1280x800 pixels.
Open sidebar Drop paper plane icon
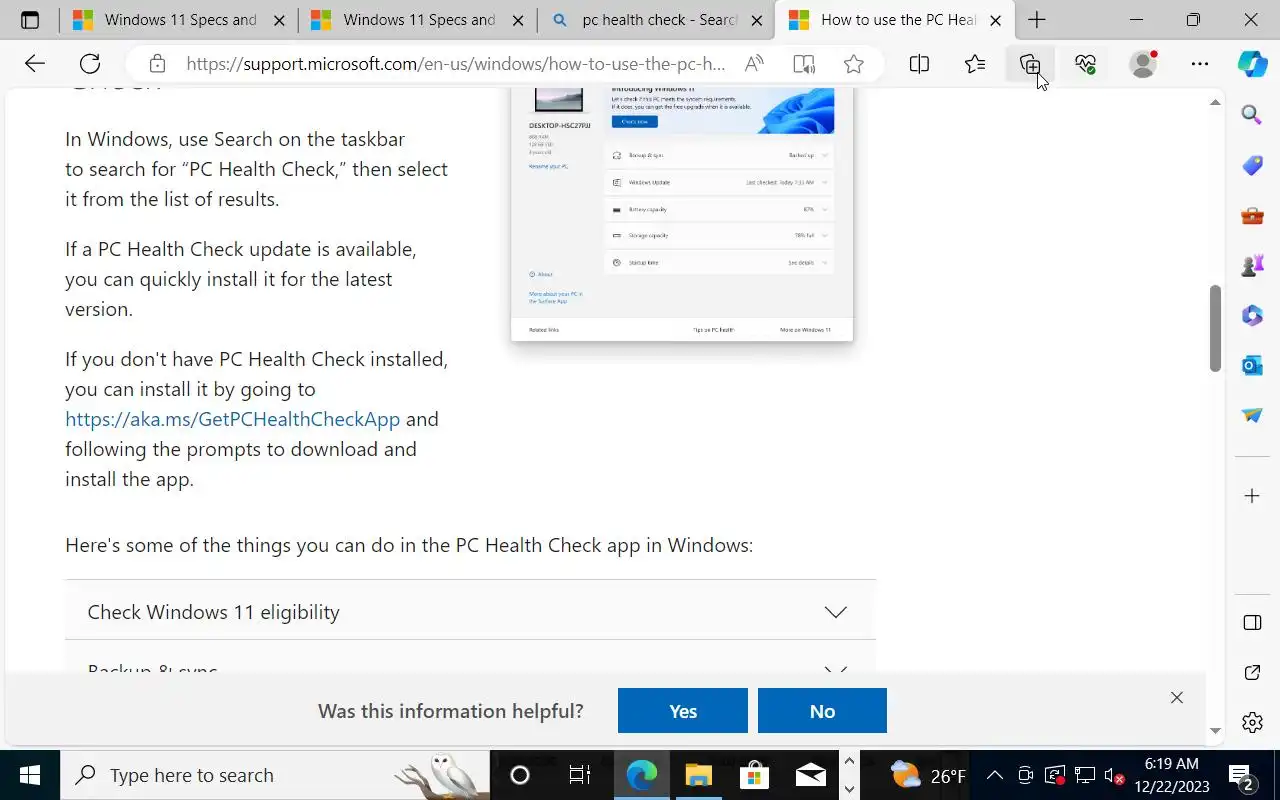1252,415
